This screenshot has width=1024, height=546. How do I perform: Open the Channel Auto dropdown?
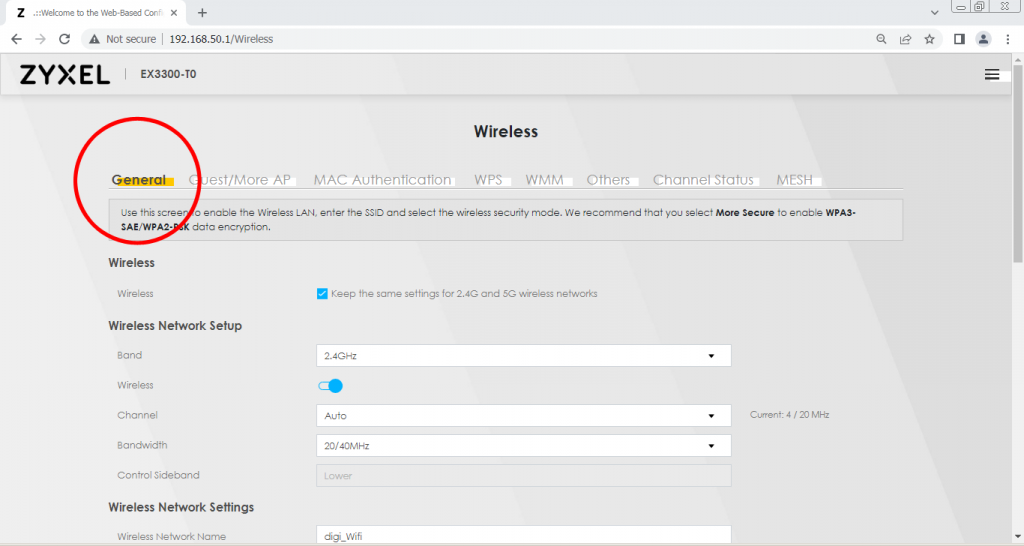(523, 416)
